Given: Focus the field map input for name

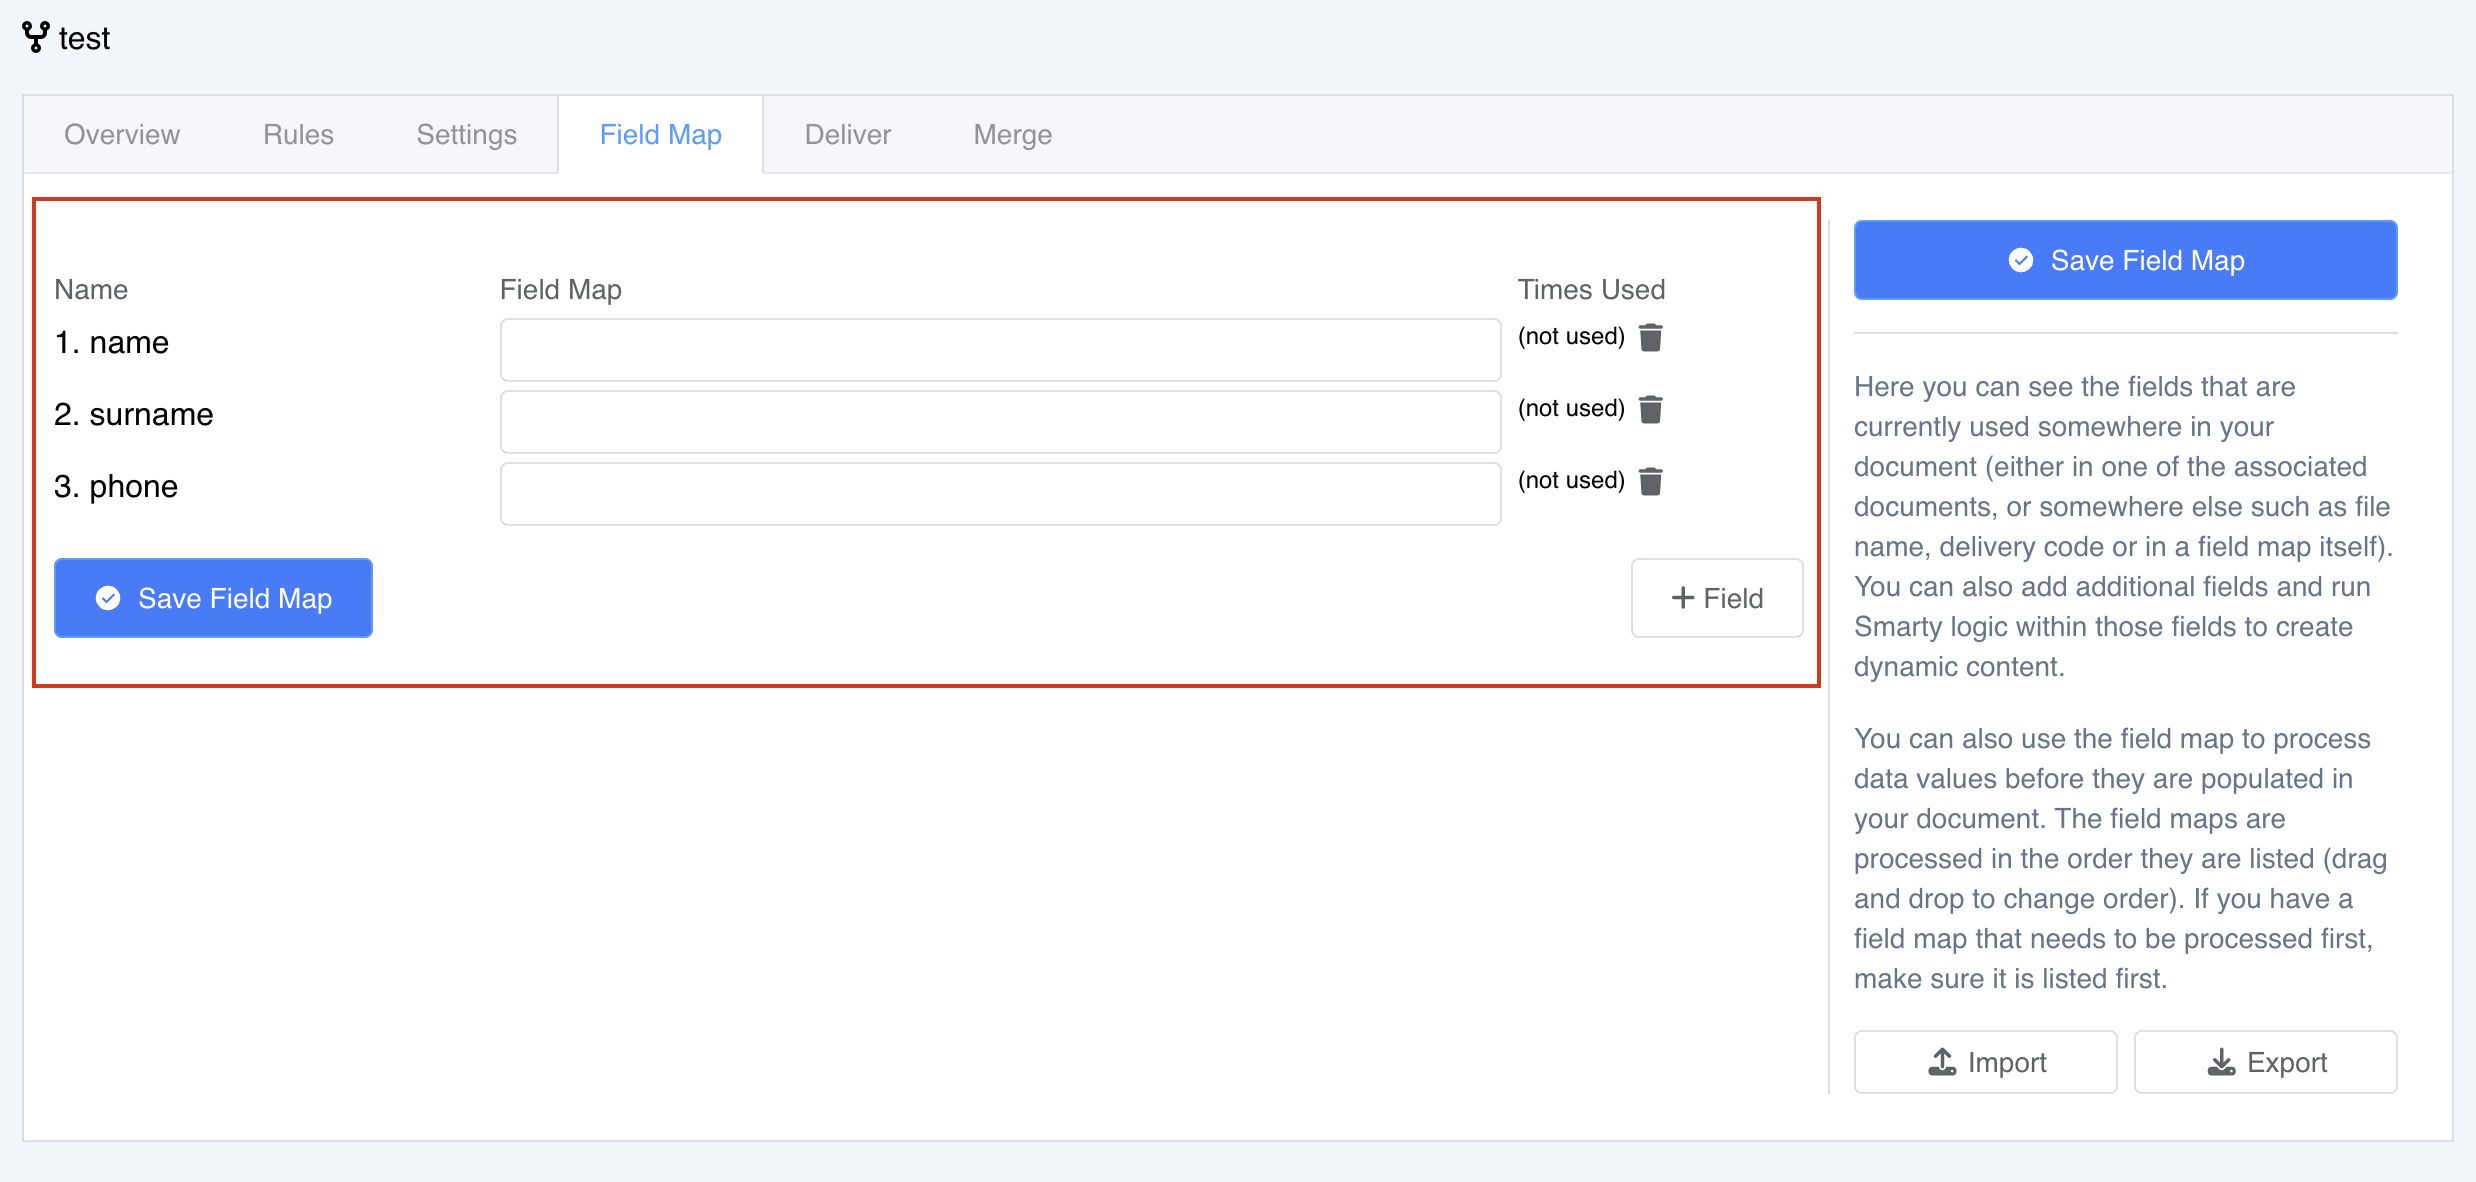Looking at the screenshot, I should click(x=1000, y=350).
